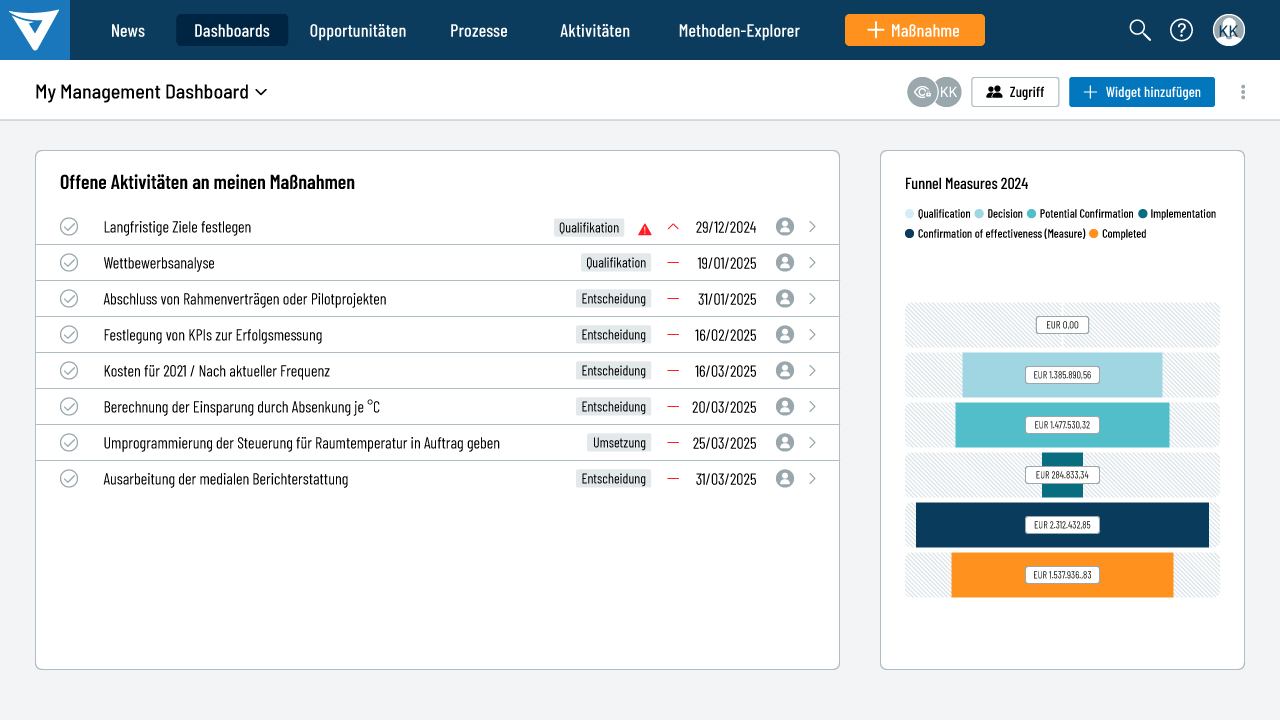
Task: Click the KK user avatar in navbar
Action: pyautogui.click(x=1229, y=30)
